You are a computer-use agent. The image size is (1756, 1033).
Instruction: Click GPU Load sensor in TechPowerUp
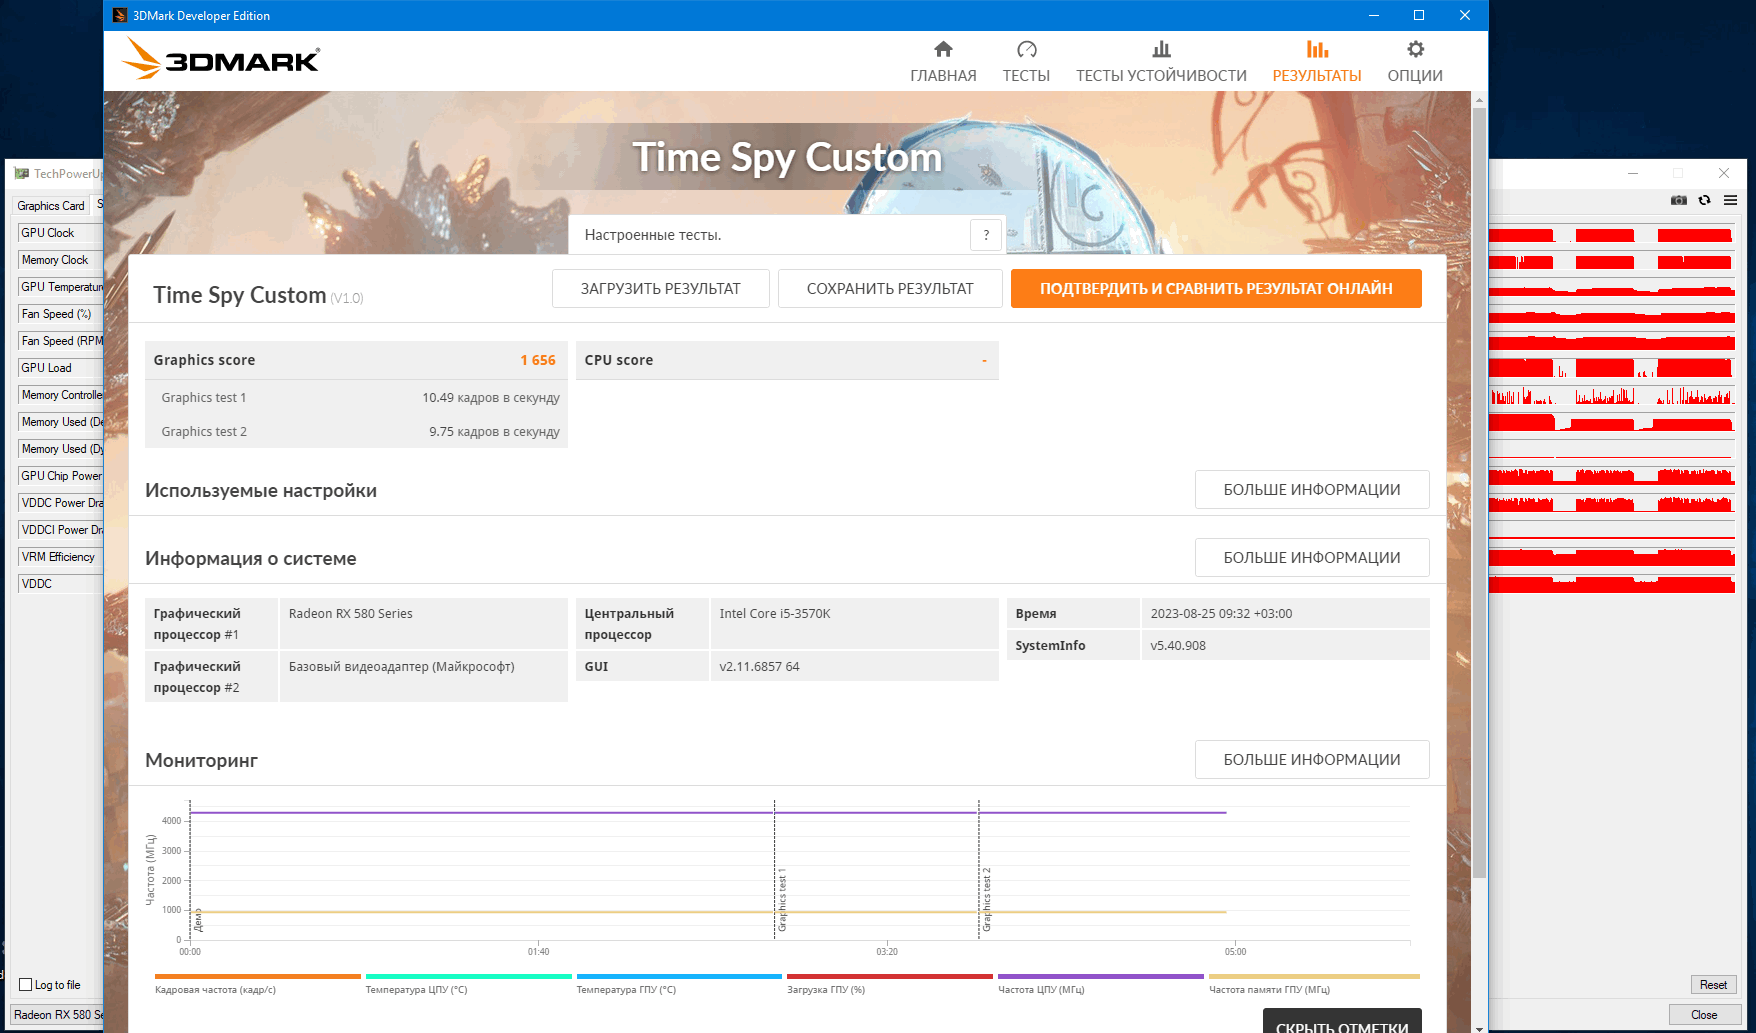pos(60,368)
